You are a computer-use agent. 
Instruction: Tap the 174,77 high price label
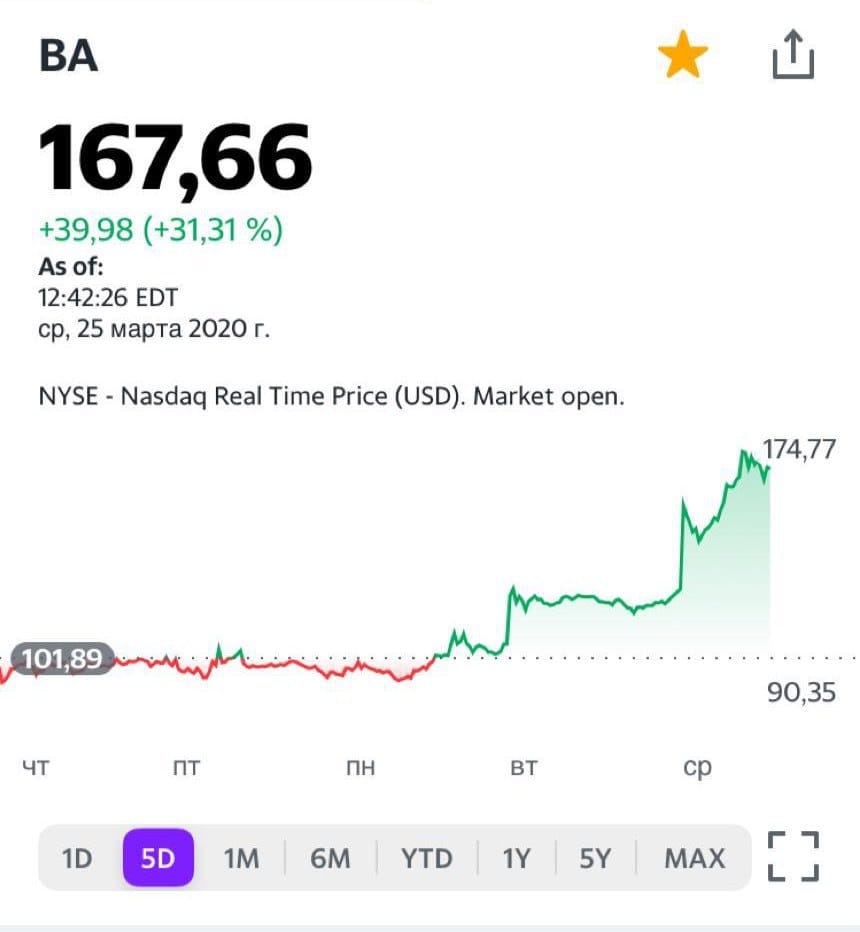point(799,449)
